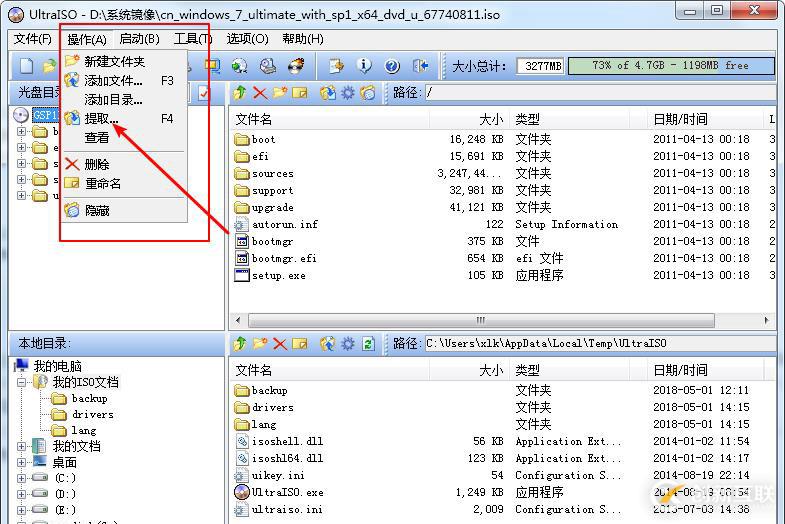This screenshot has width=785, height=524.
Task: Click the 3277MB total size field
Action: pos(541,66)
